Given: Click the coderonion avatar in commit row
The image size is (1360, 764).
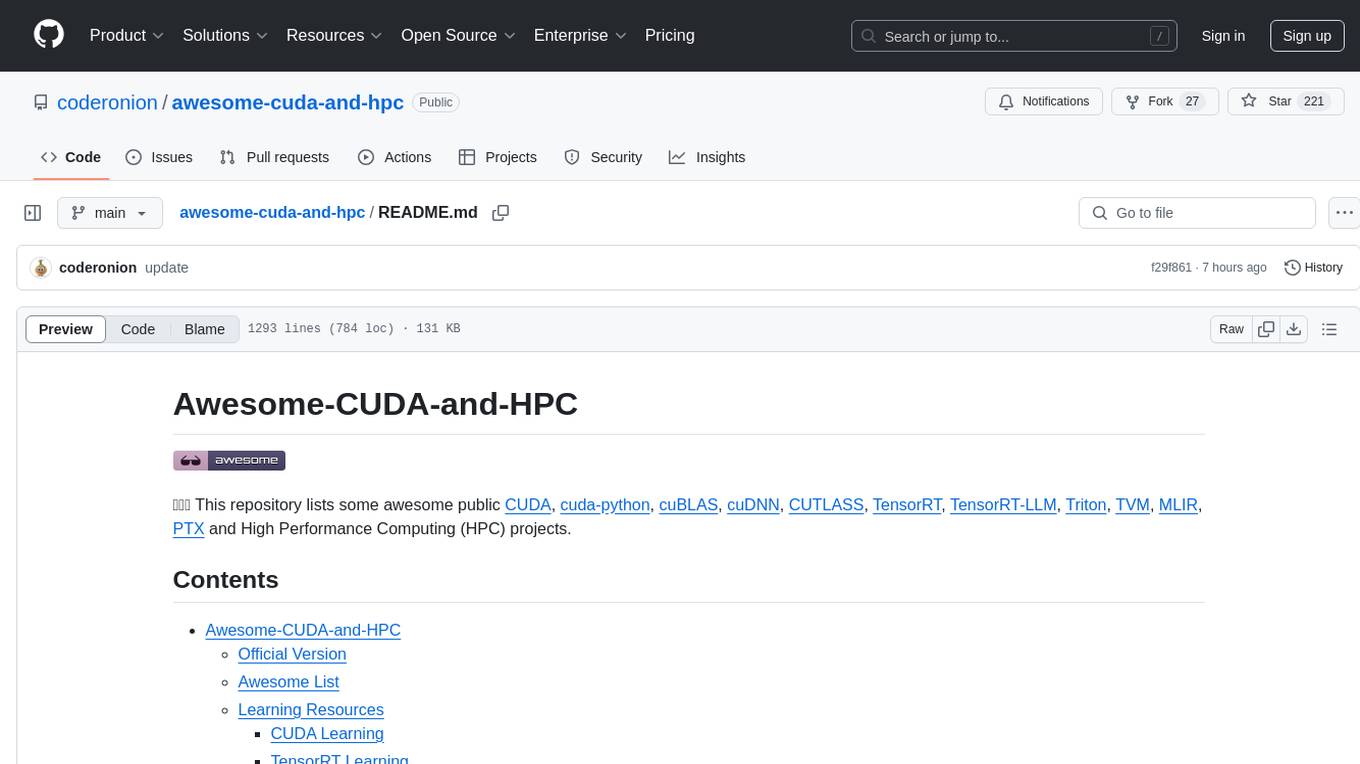Looking at the screenshot, I should (41, 268).
